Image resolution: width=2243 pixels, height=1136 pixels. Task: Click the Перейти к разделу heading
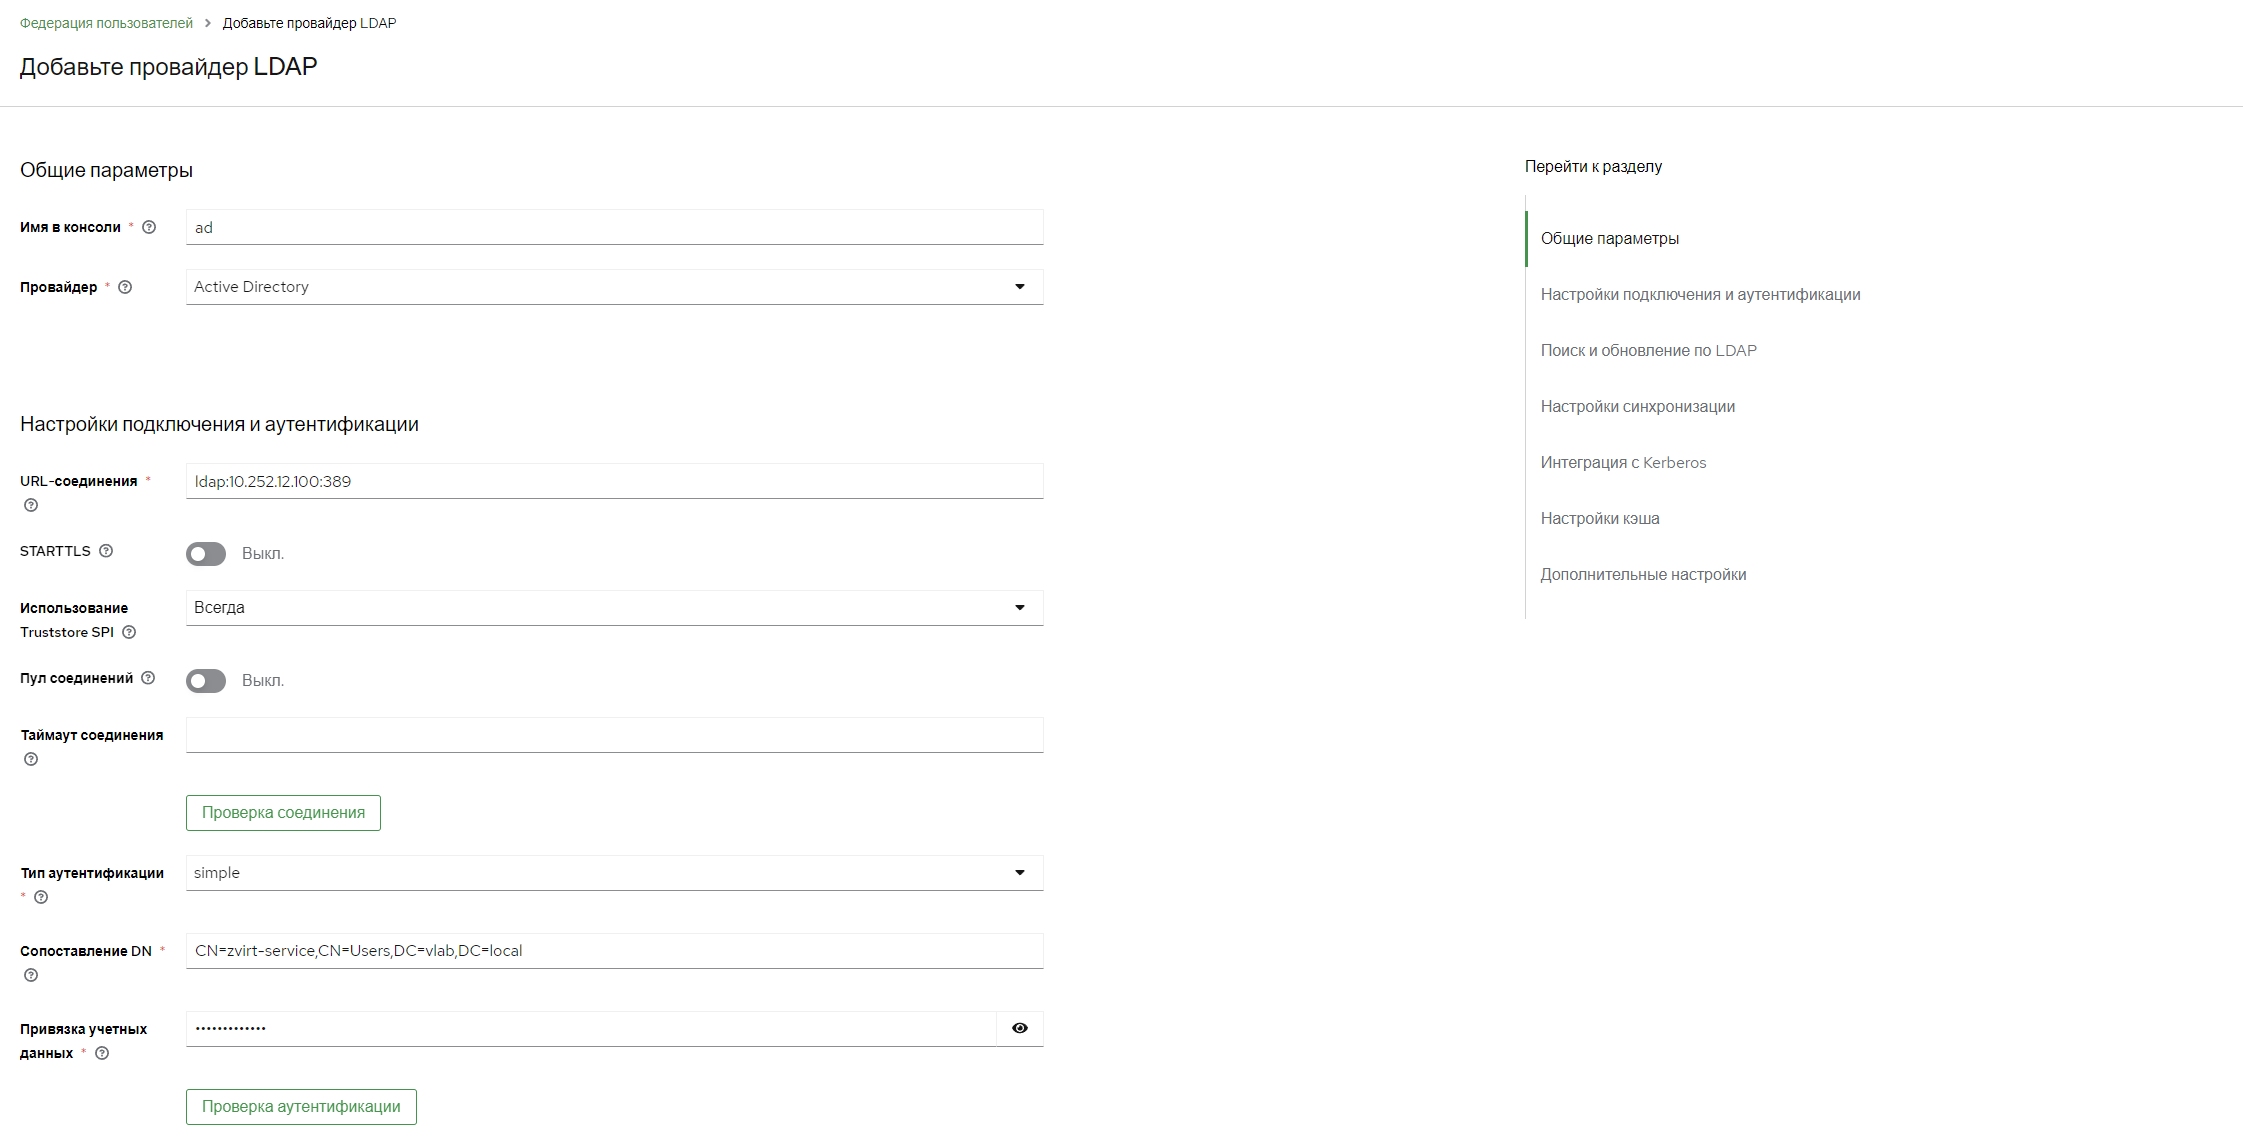(1593, 166)
